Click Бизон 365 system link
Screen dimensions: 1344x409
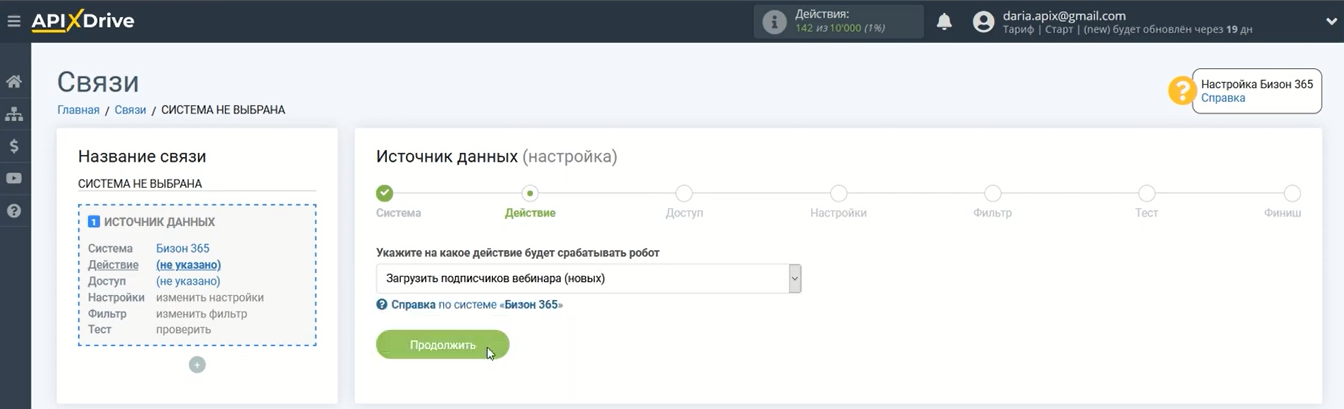tap(183, 248)
